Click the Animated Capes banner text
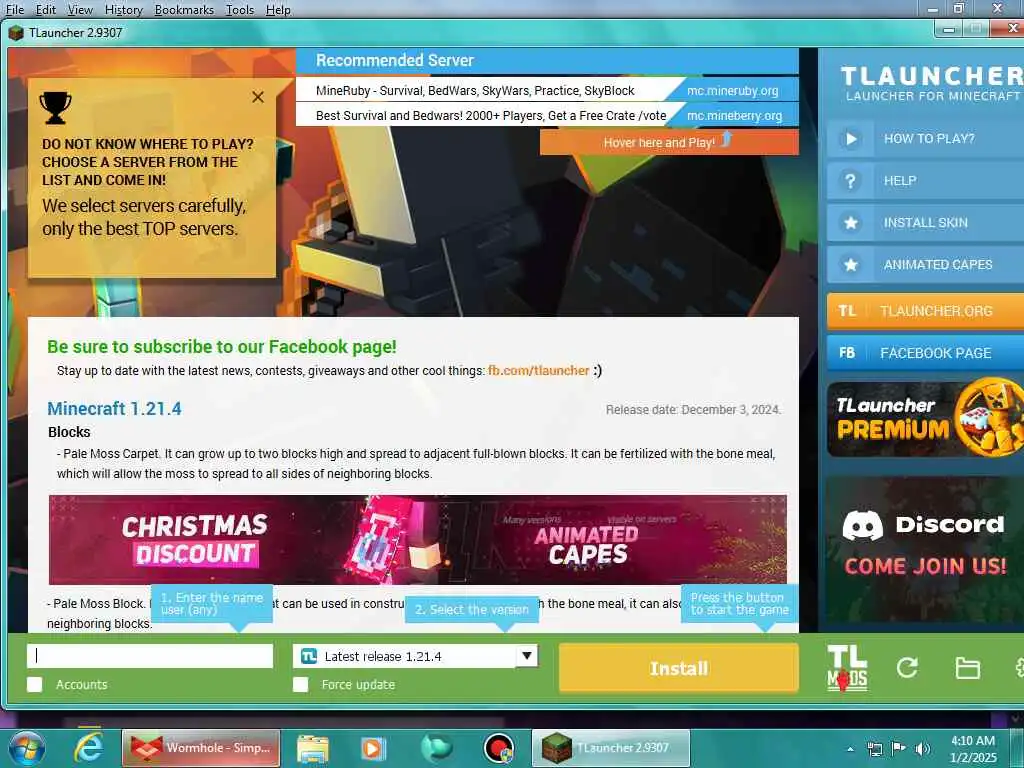This screenshot has height=768, width=1024. pos(586,545)
